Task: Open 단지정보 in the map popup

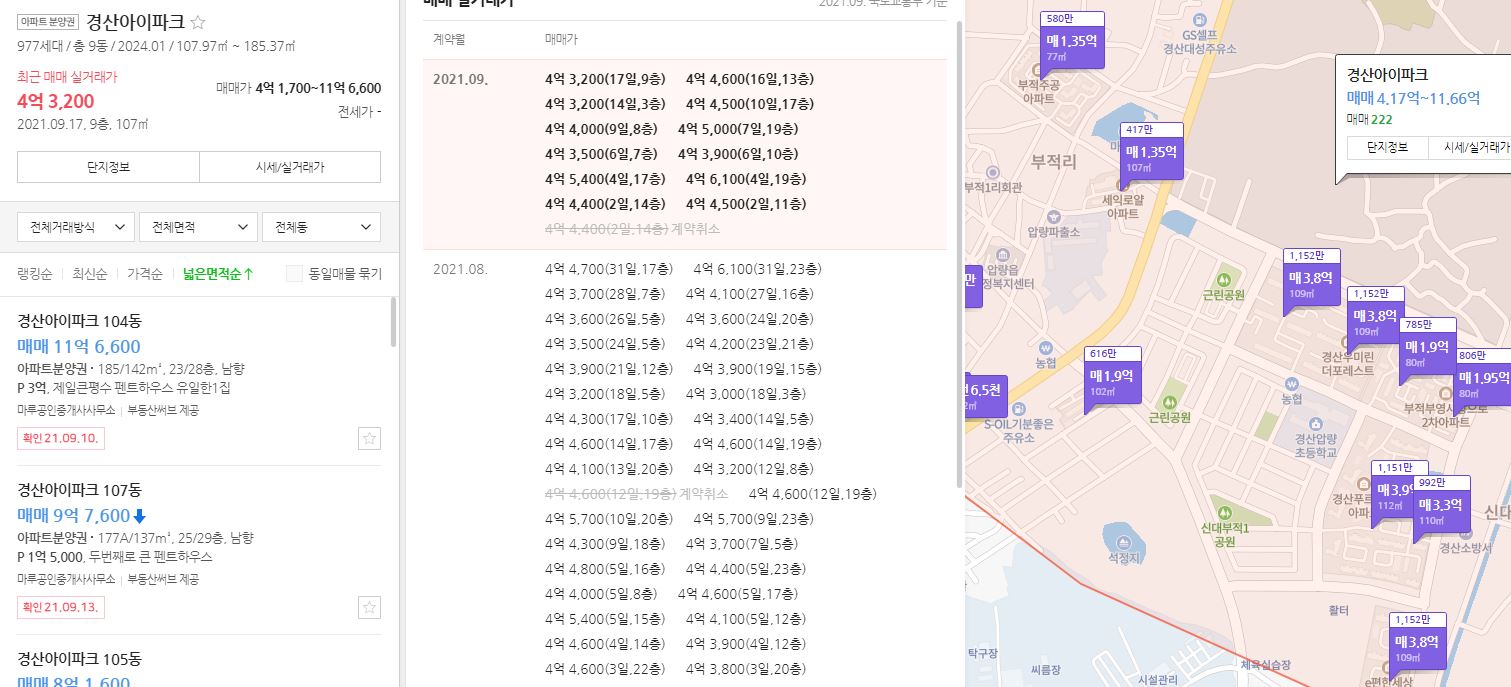Action: point(1387,147)
